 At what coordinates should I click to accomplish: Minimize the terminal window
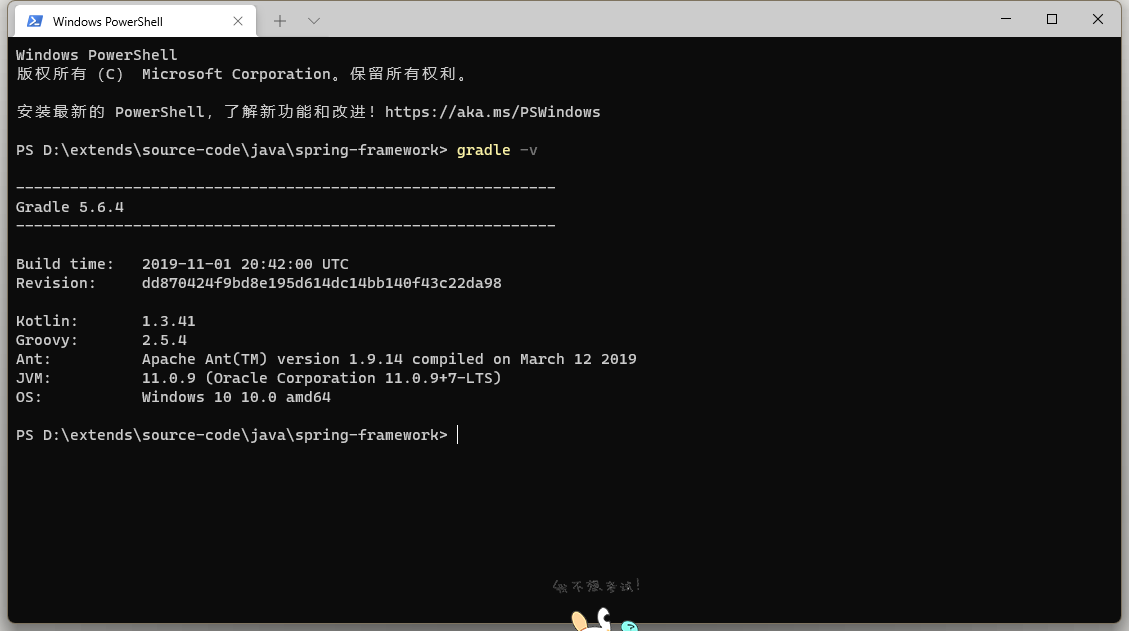coord(1006,19)
